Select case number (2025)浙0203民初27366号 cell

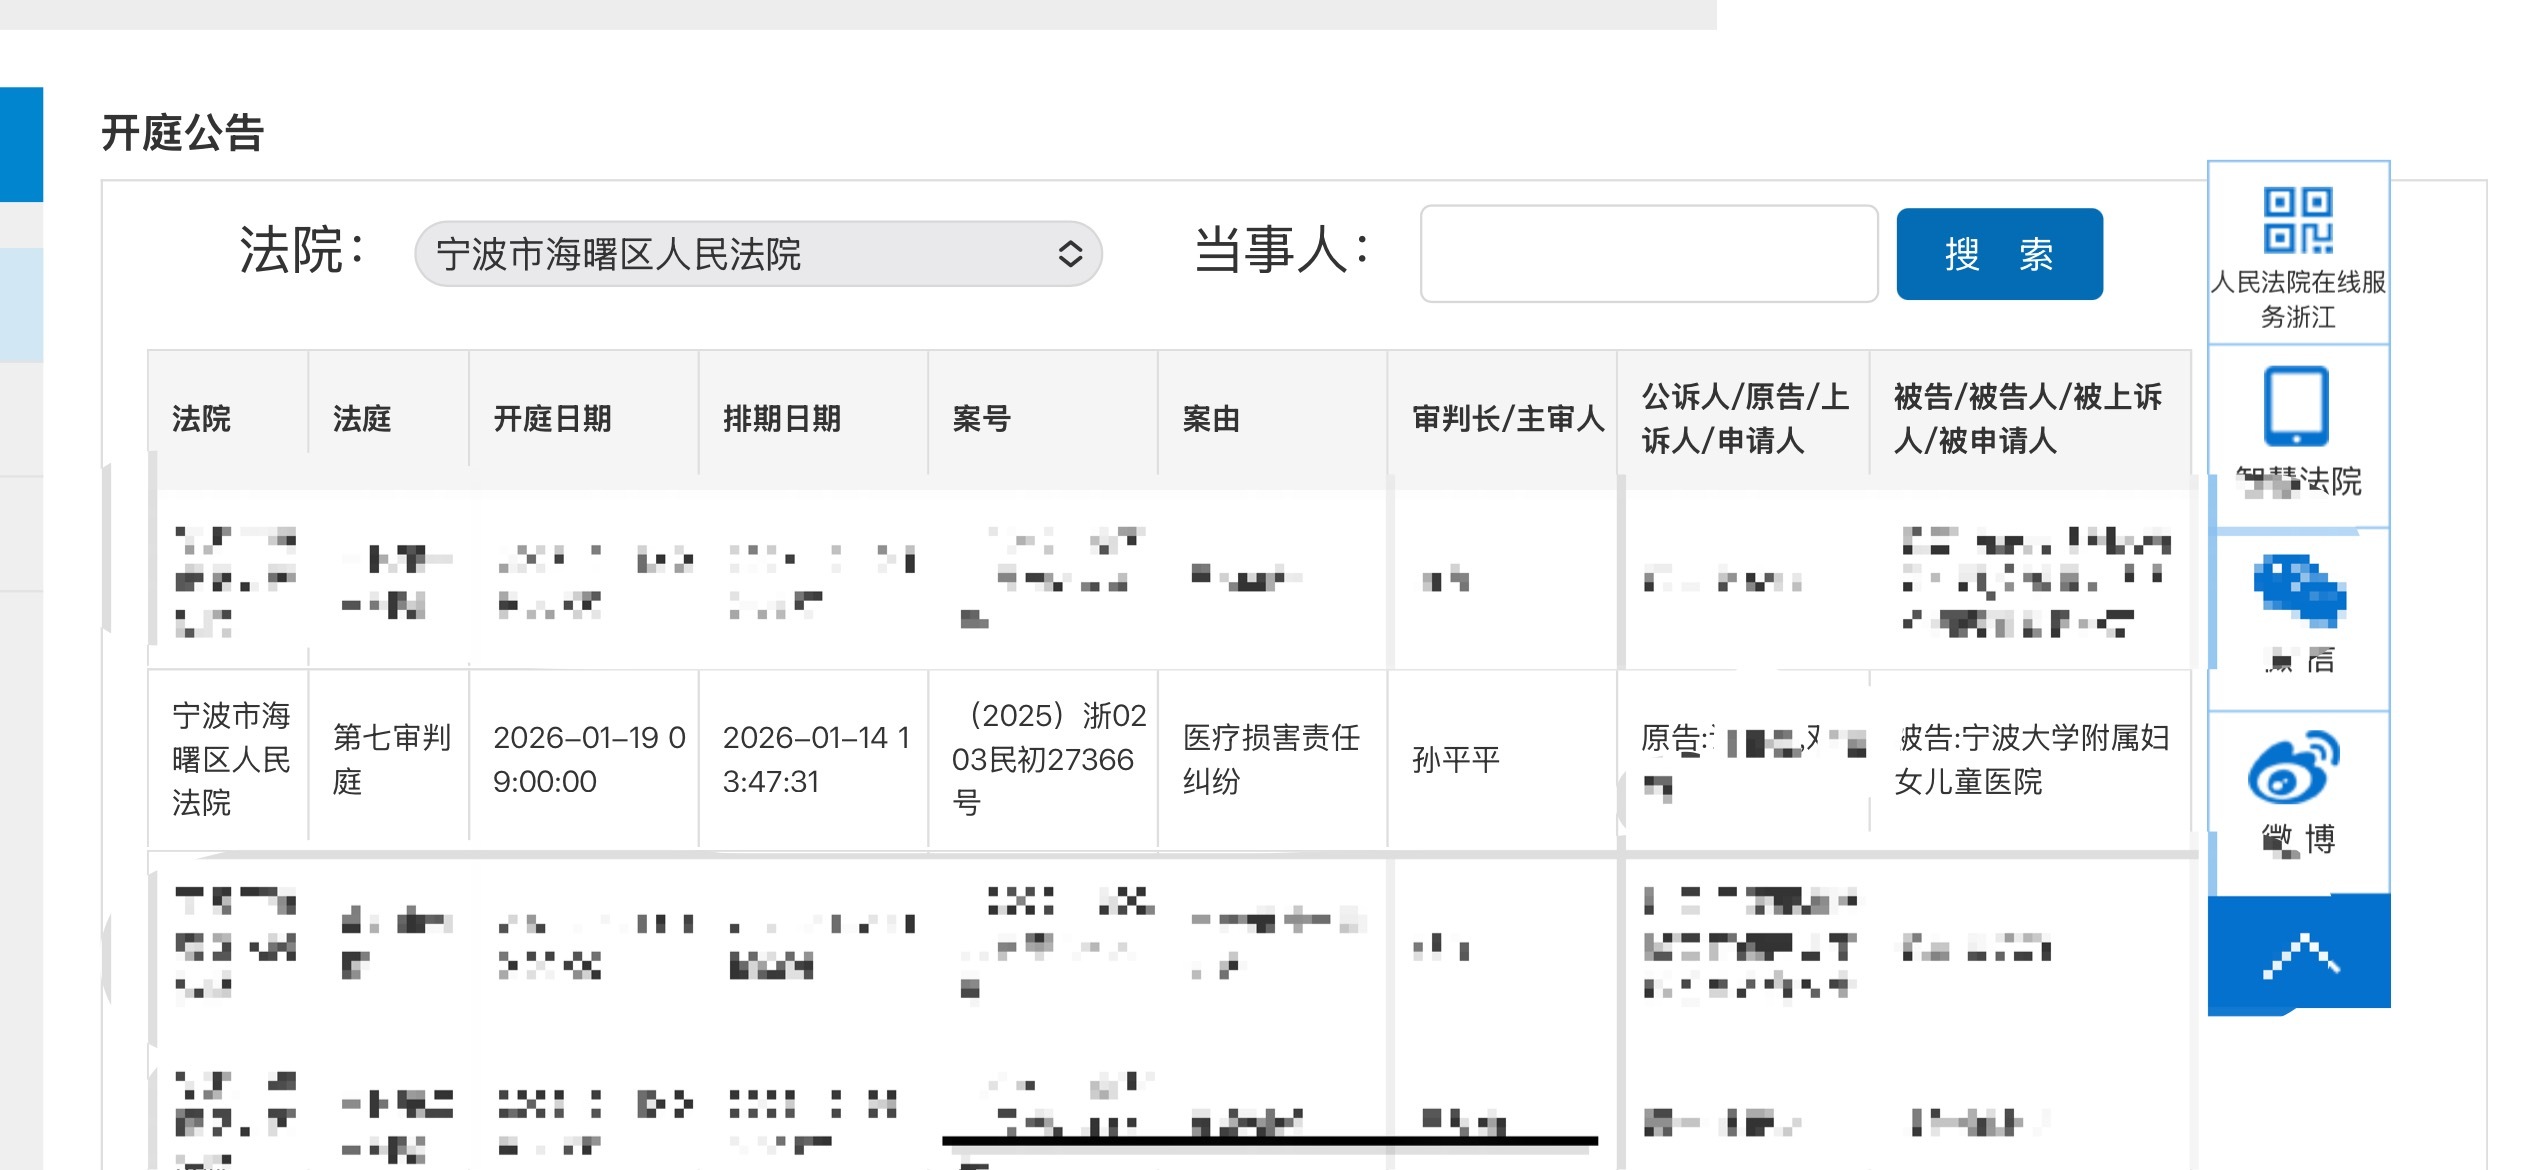point(1043,759)
